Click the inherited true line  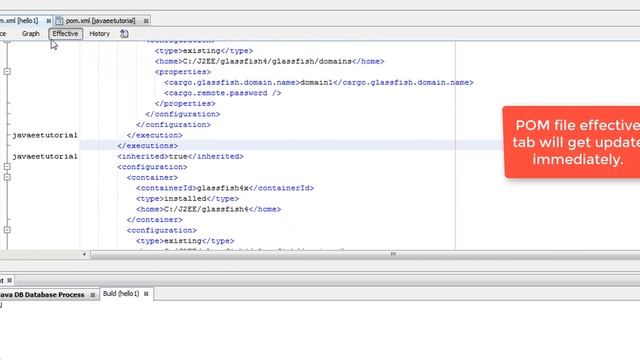pyautogui.click(x=180, y=156)
